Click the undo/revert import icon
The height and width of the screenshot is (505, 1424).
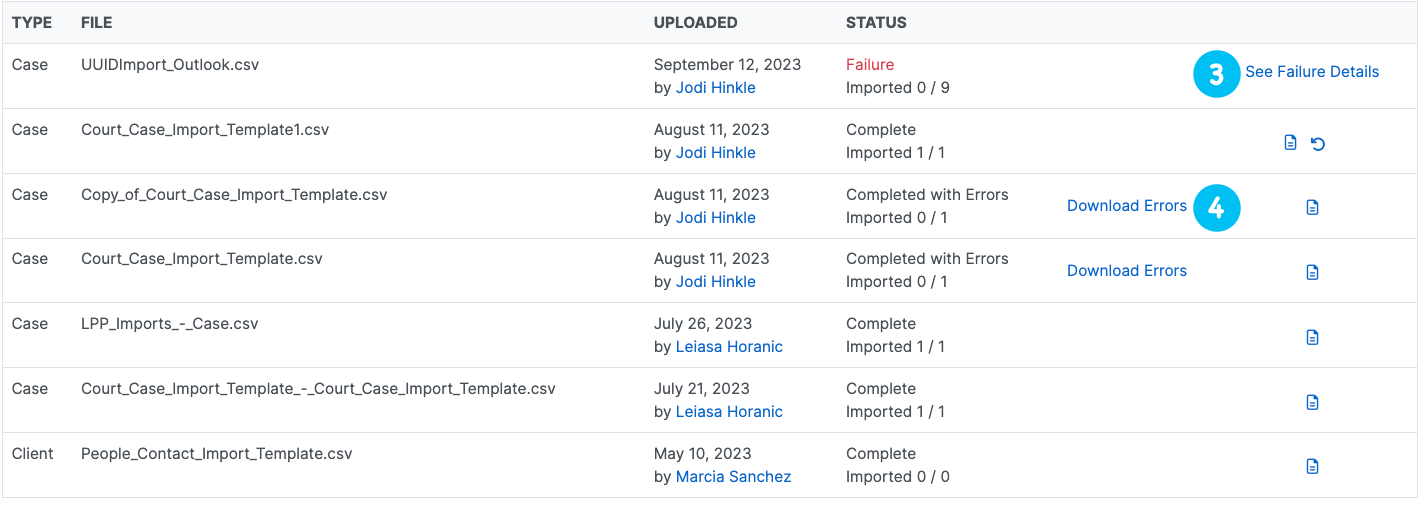click(x=1318, y=143)
